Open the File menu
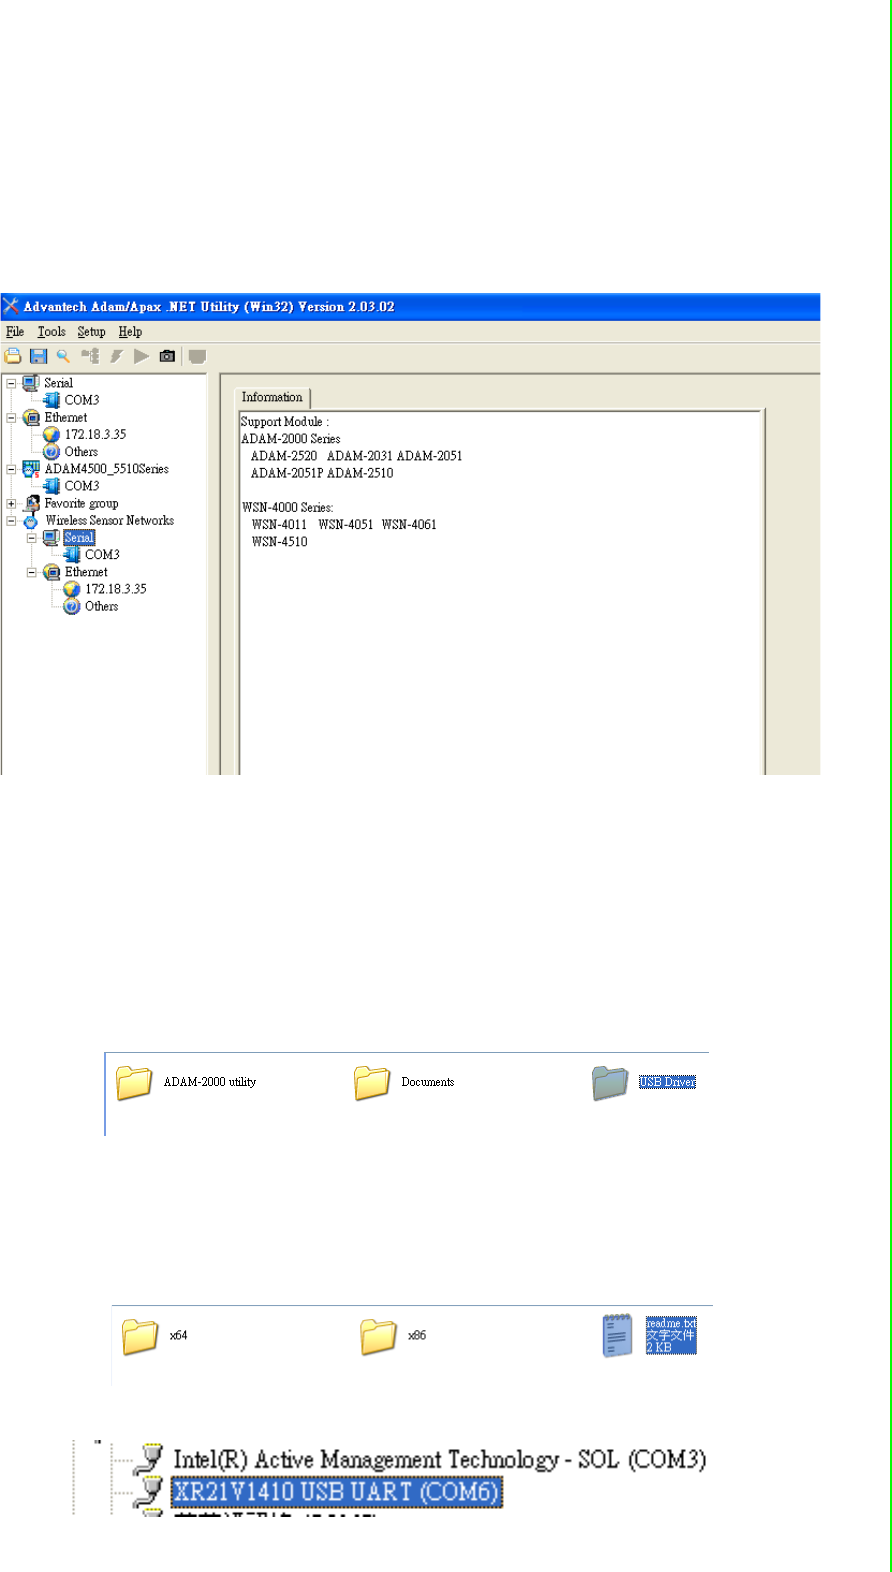Image resolution: width=892 pixels, height=1572 pixels. [x=15, y=332]
